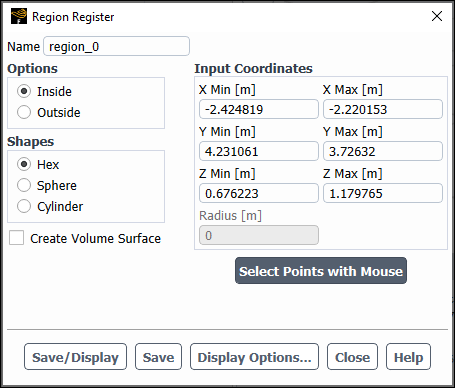Viewport: 455px width, 388px height.
Task: Click the Z Max field
Action: [x=383, y=193]
